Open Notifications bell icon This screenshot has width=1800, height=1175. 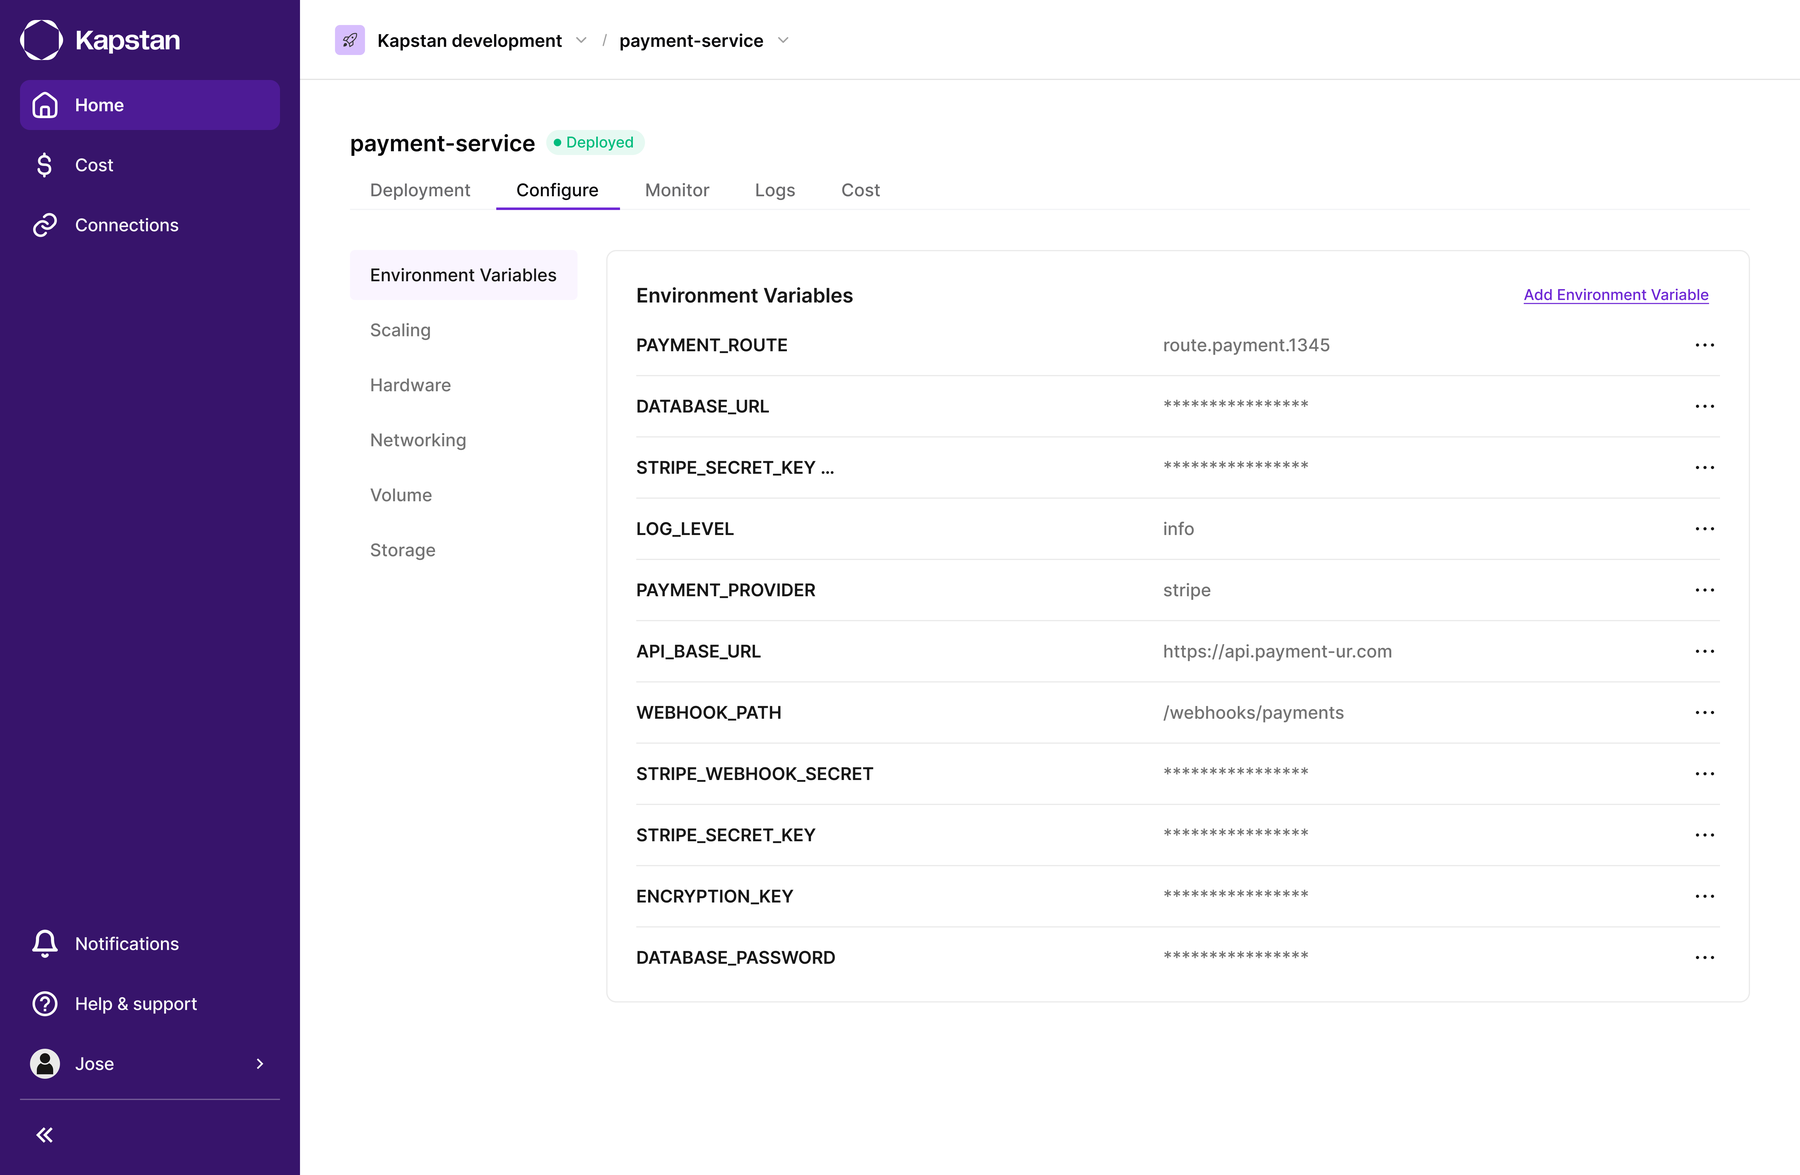click(44, 944)
